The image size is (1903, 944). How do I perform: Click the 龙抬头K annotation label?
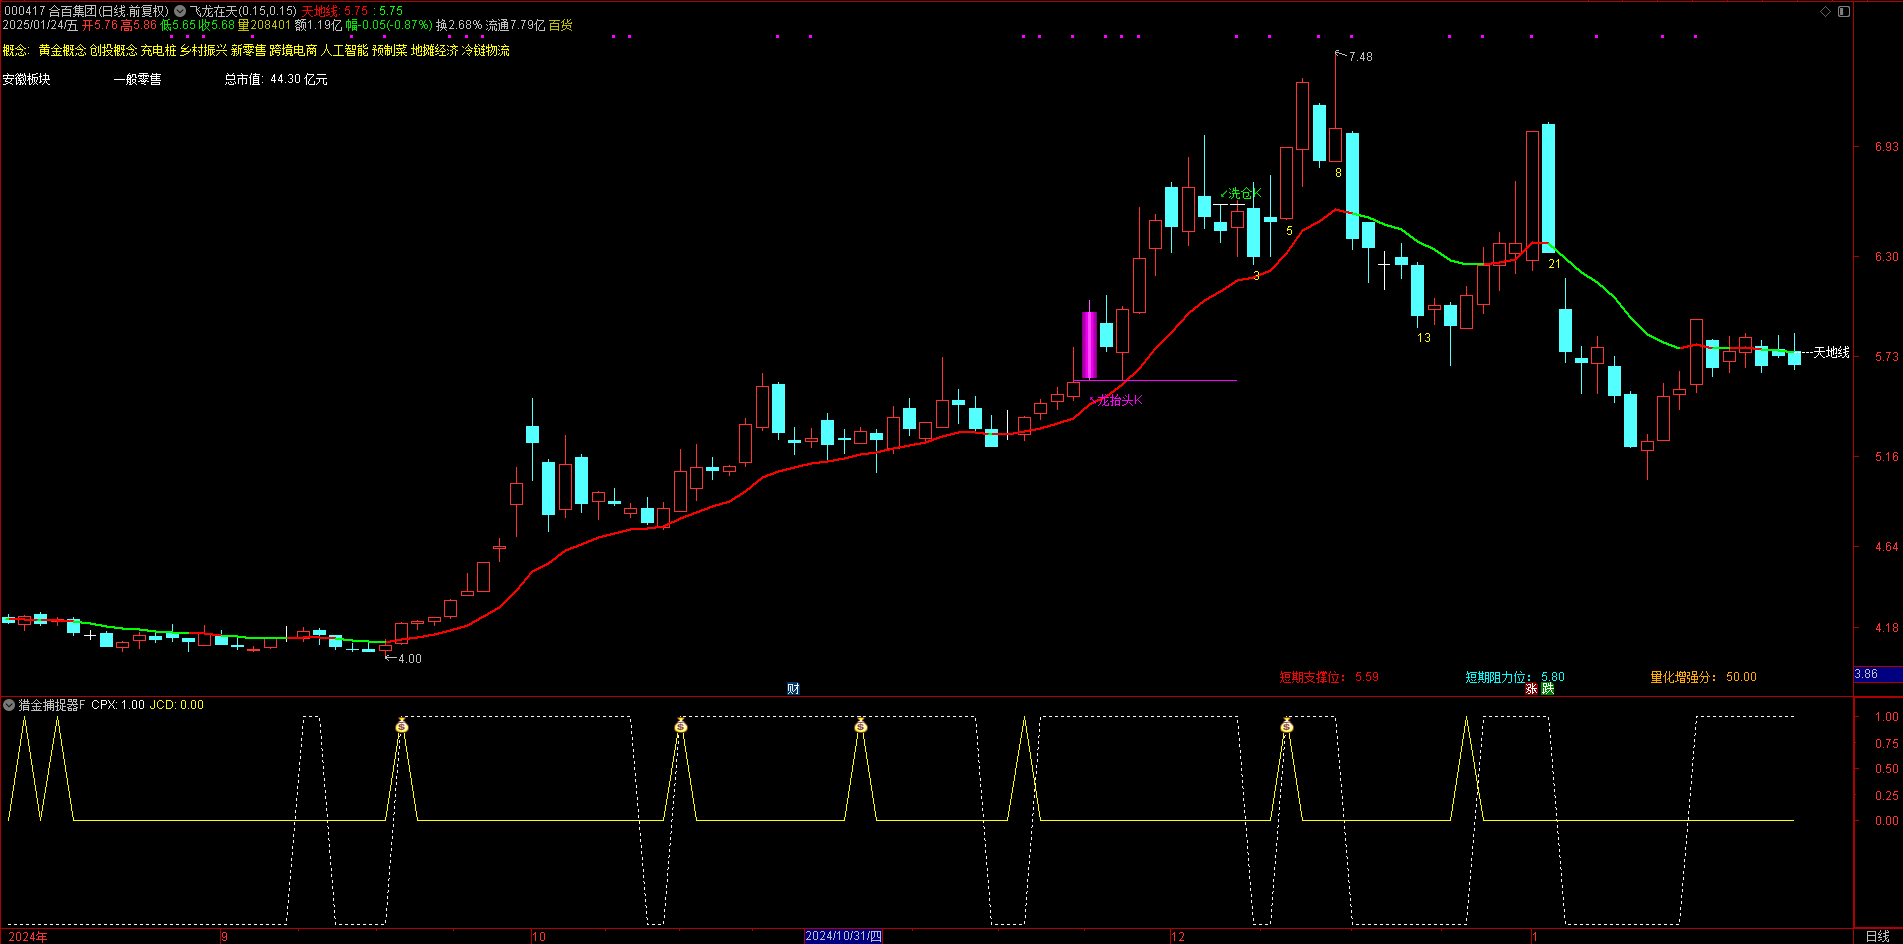point(1116,400)
